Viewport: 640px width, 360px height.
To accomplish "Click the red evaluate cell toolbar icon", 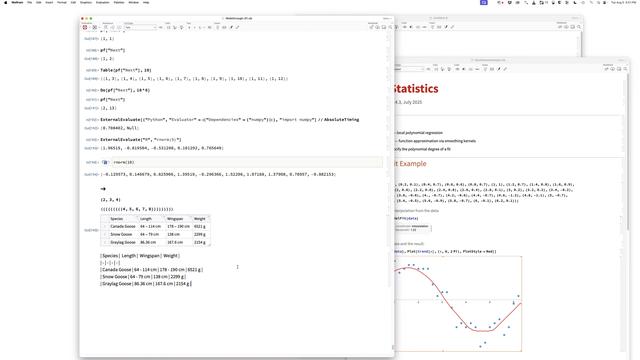I will point(85,27).
